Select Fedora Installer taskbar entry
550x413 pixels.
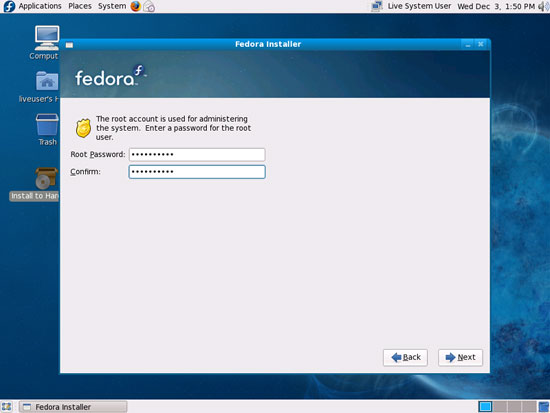(x=73, y=407)
